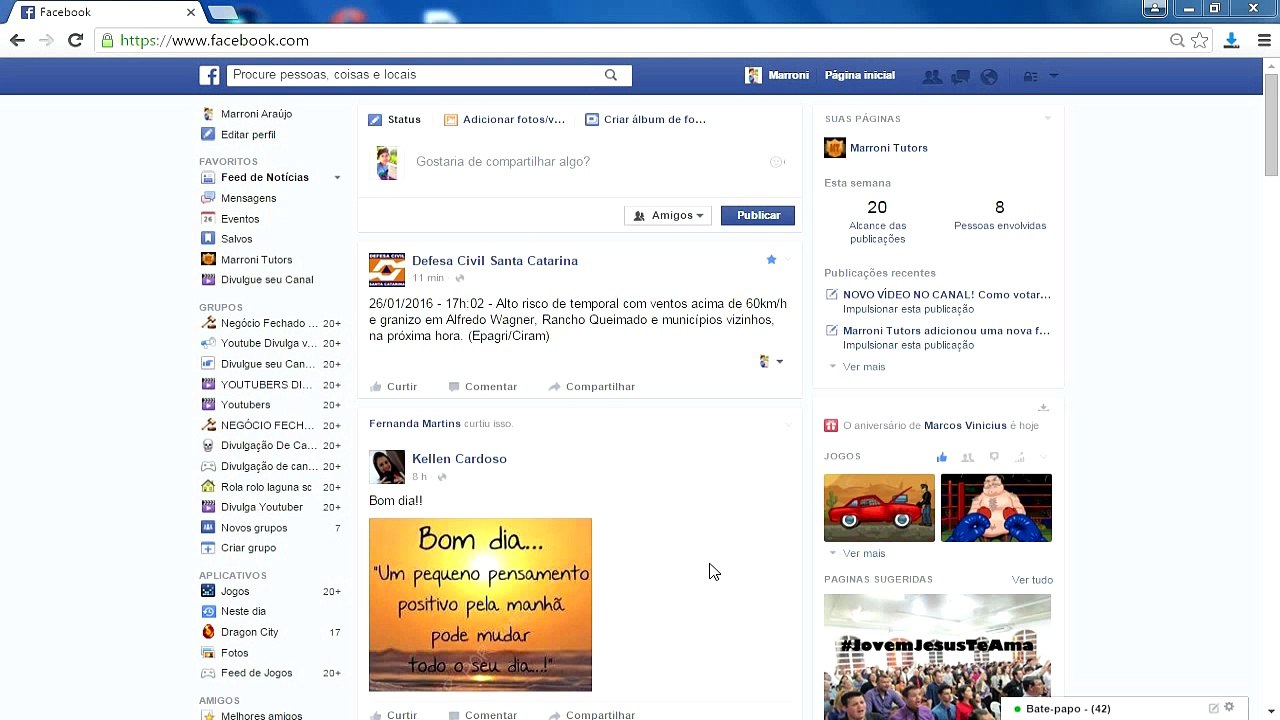
Task: Open friend requests icon in blue header
Action: click(932, 76)
